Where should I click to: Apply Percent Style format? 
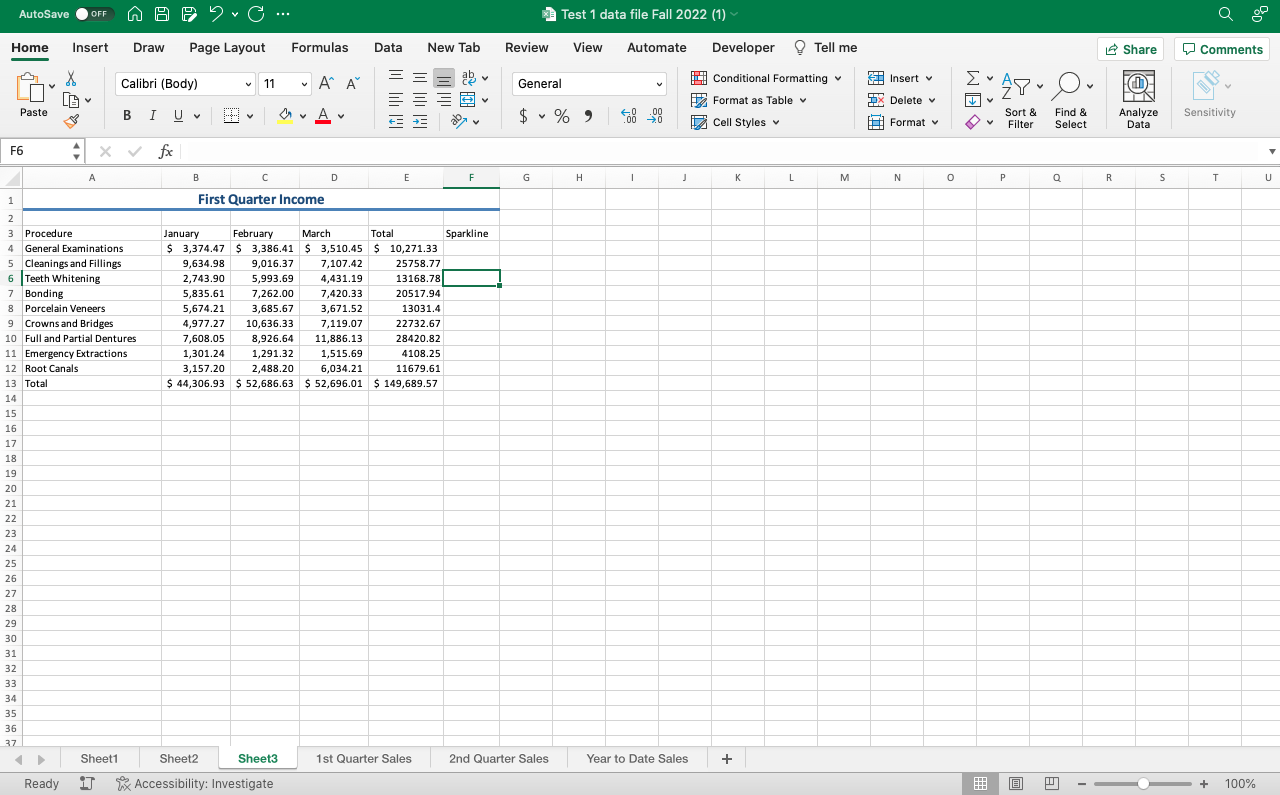[x=562, y=117]
